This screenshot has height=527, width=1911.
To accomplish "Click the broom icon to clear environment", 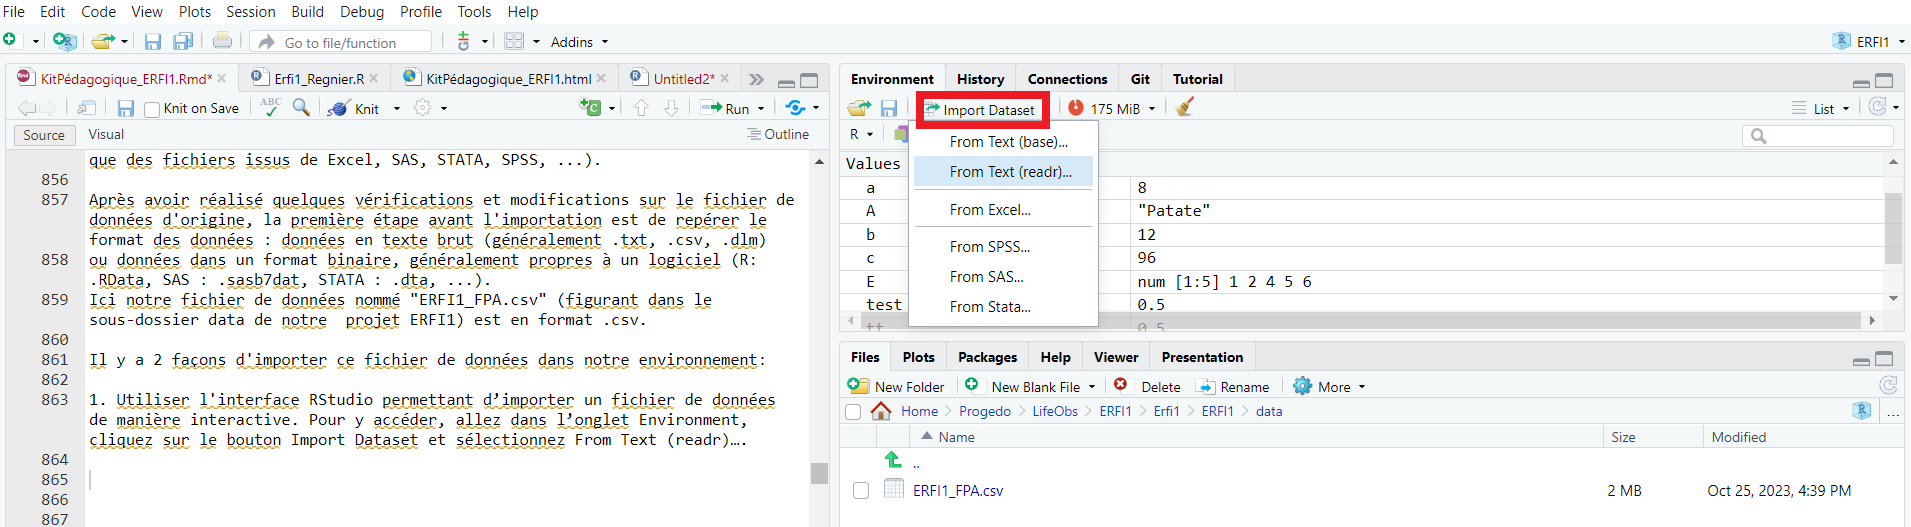I will pos(1185,108).
